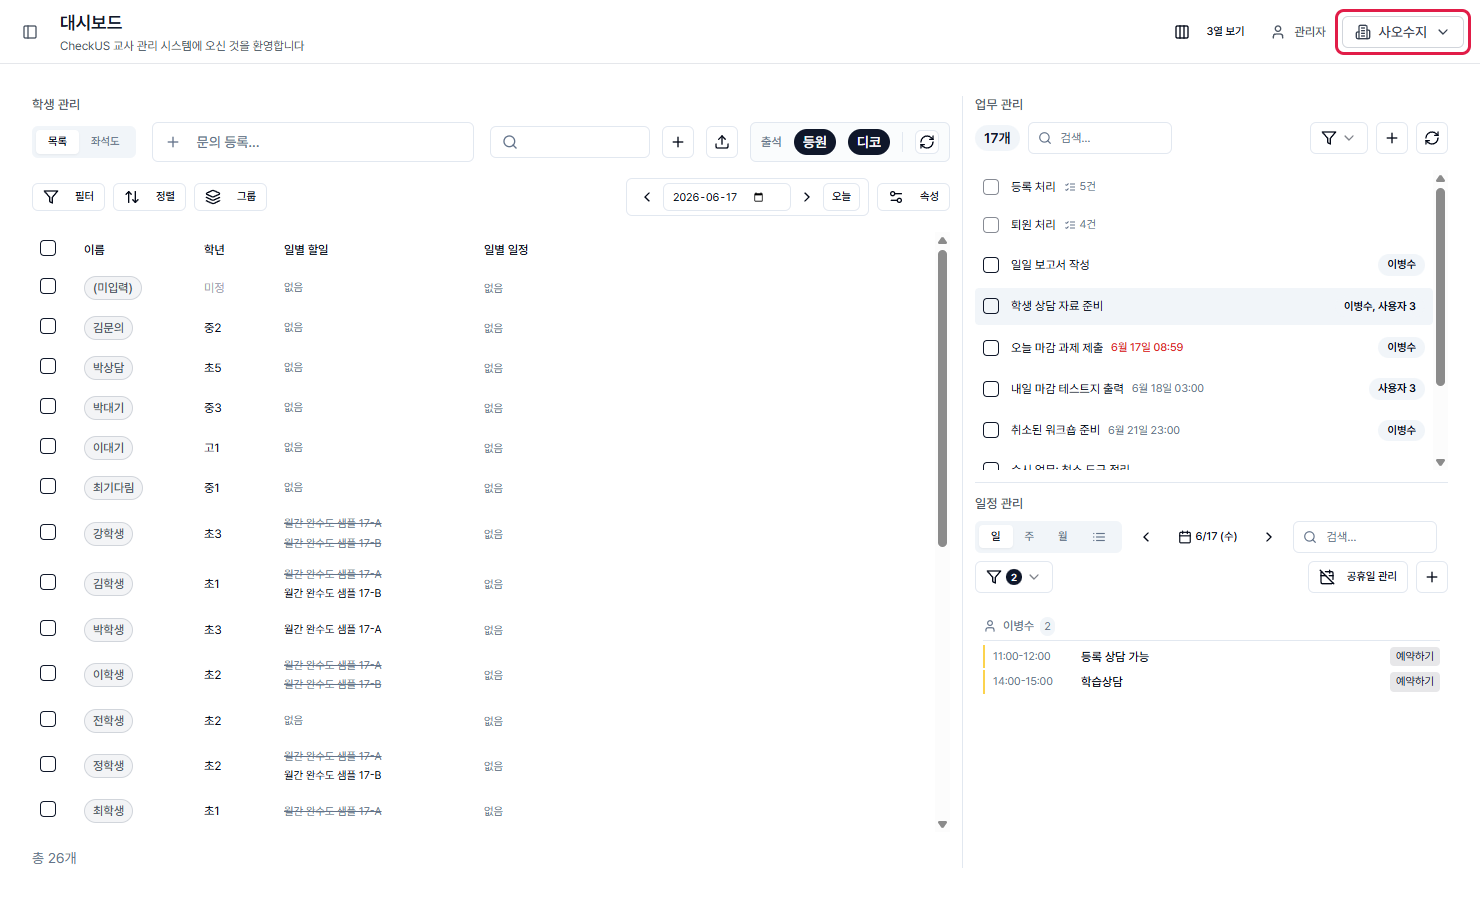Switch schedule to list view icon

click(1099, 537)
